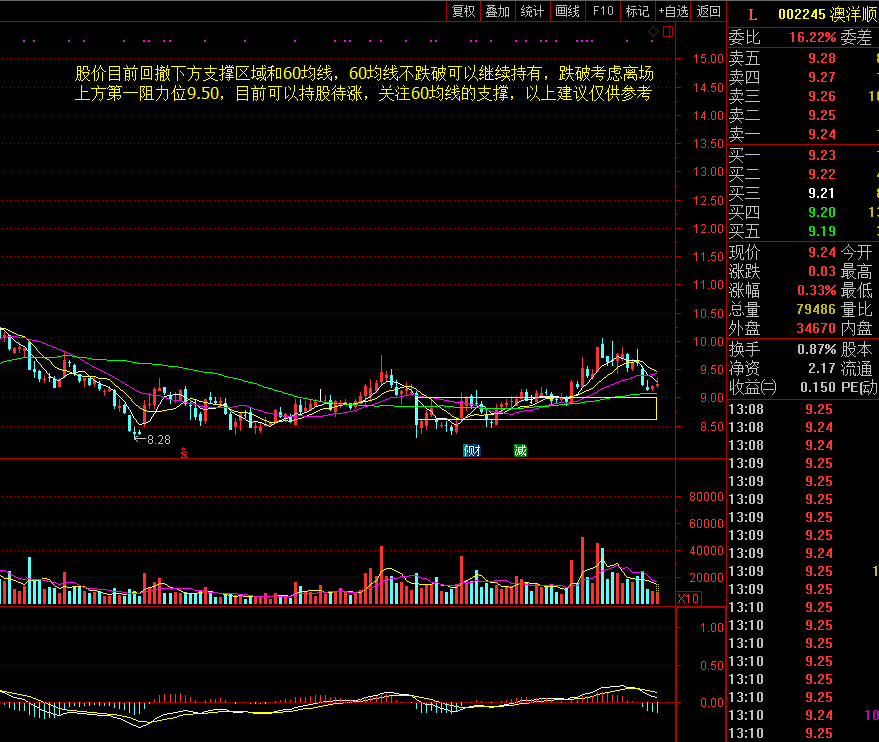Select the 卖四 9.27 ask row
The height and width of the screenshot is (742, 879).
803,77
